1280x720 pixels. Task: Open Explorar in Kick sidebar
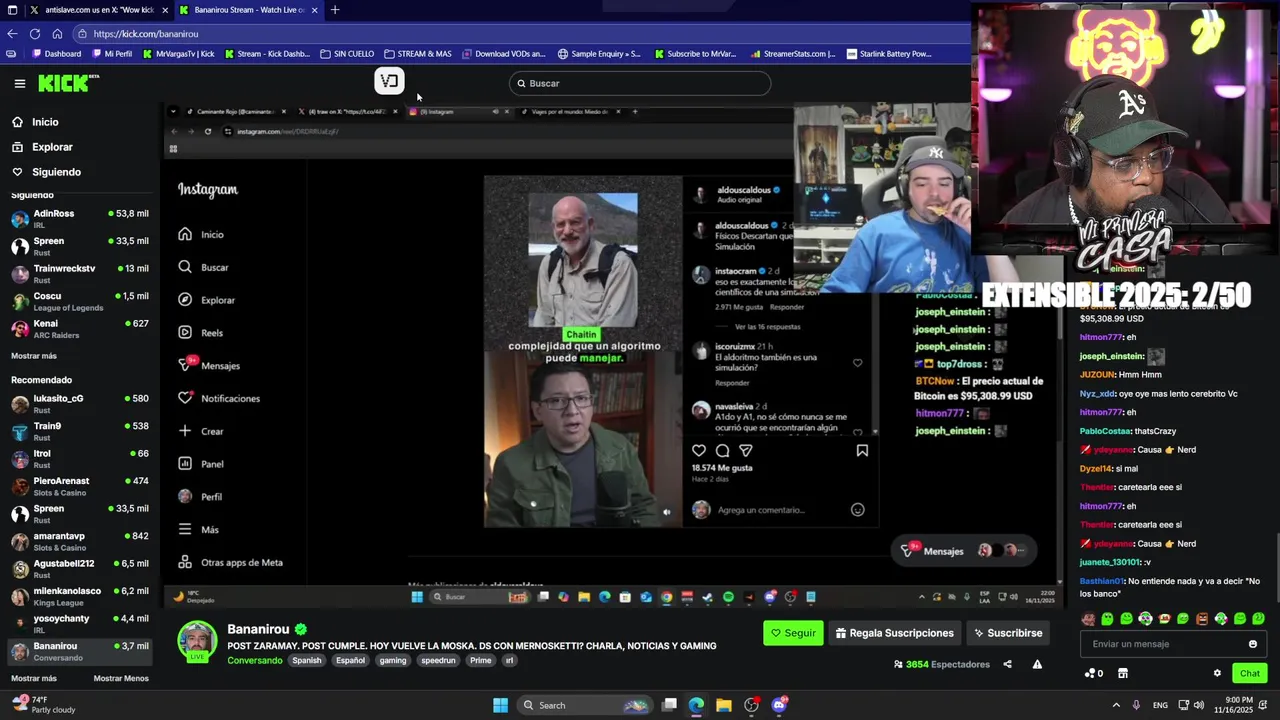tap(52, 147)
